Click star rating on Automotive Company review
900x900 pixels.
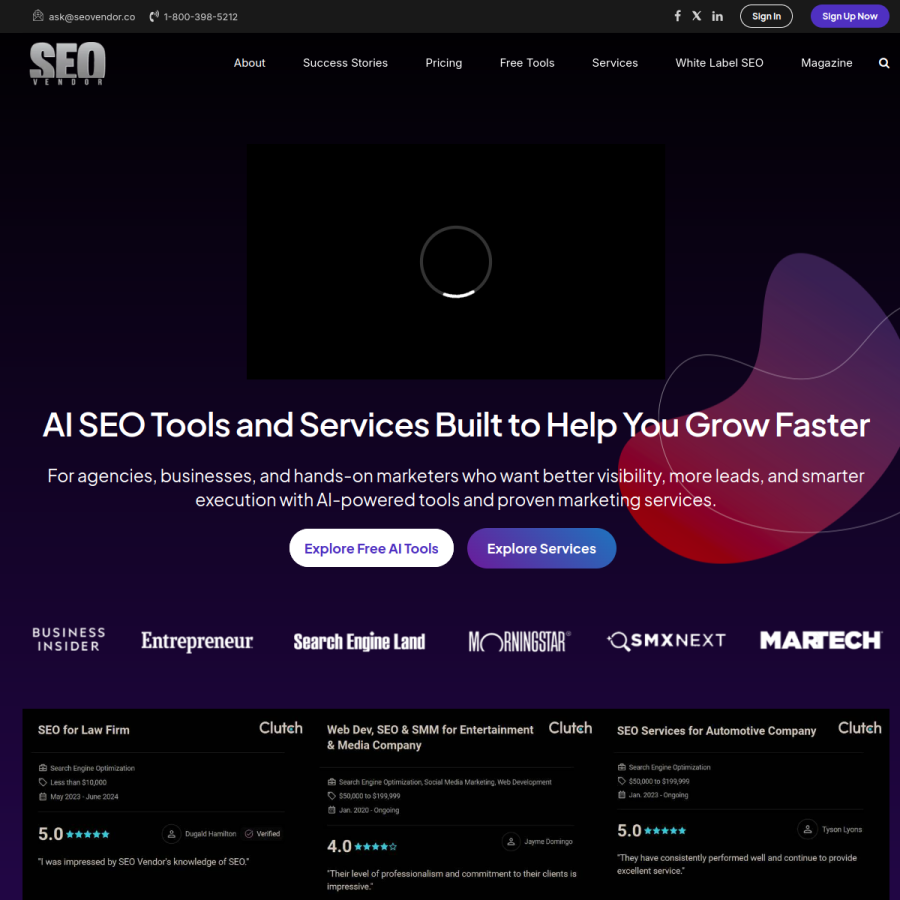(665, 830)
